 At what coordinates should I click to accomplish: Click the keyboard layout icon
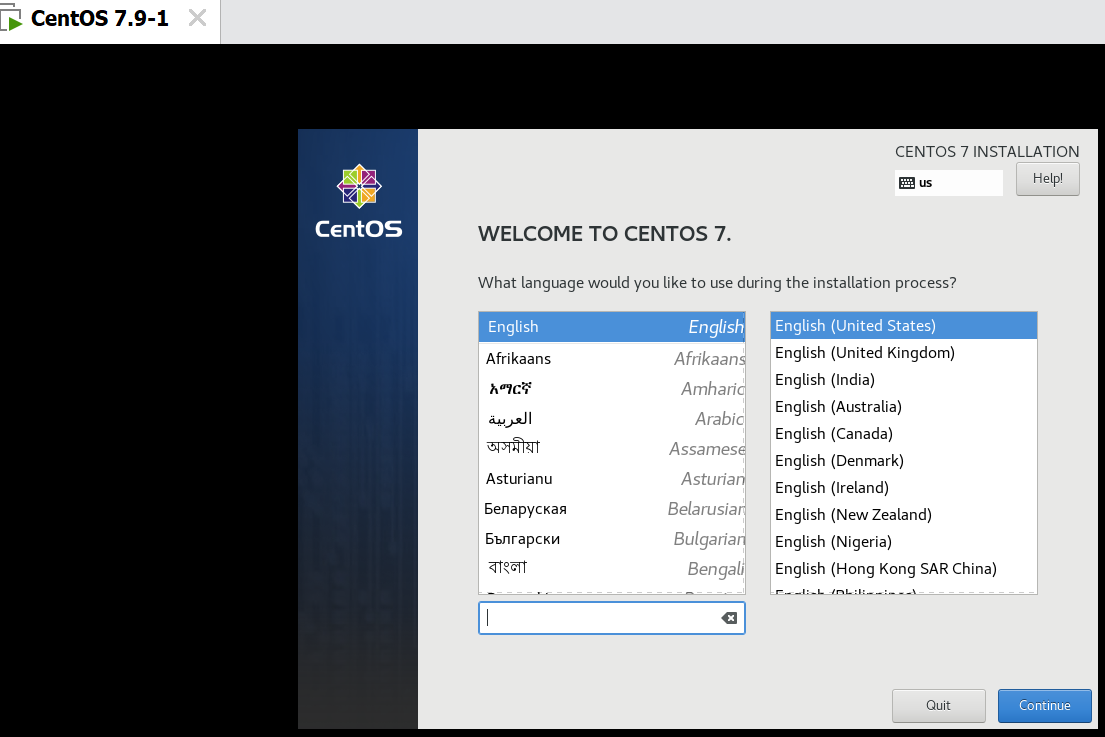click(x=907, y=183)
